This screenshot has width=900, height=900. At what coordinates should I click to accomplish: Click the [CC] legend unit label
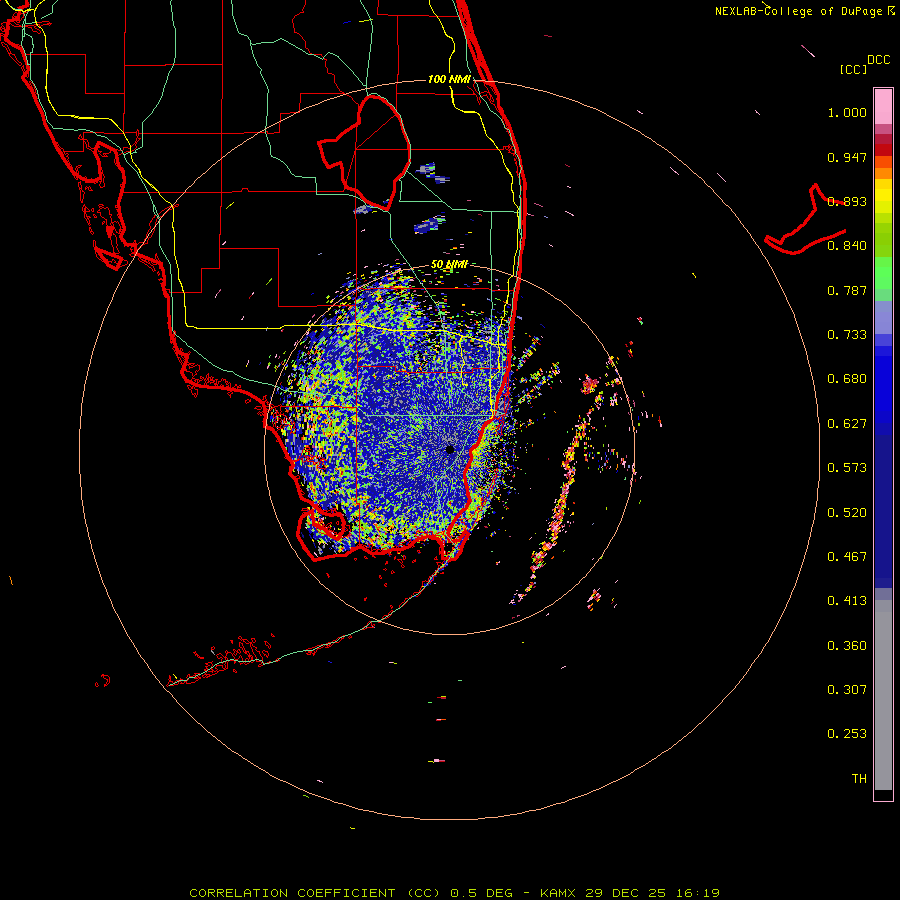854,70
